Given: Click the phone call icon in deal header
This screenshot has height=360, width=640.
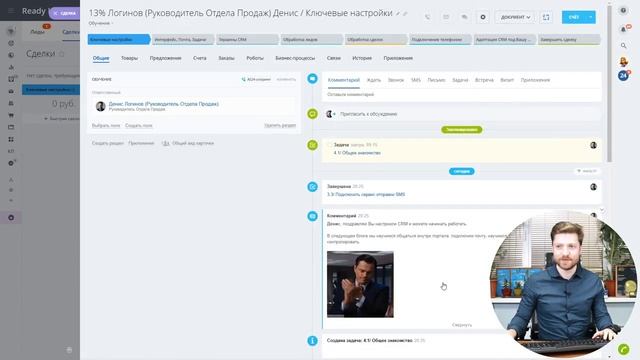Looking at the screenshot, I should point(427,17).
